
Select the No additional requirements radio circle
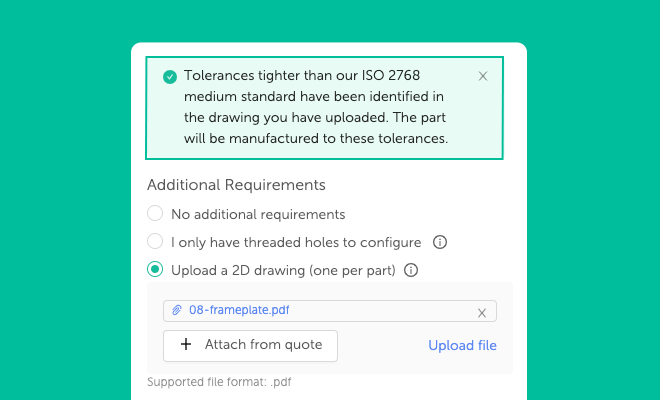point(155,213)
